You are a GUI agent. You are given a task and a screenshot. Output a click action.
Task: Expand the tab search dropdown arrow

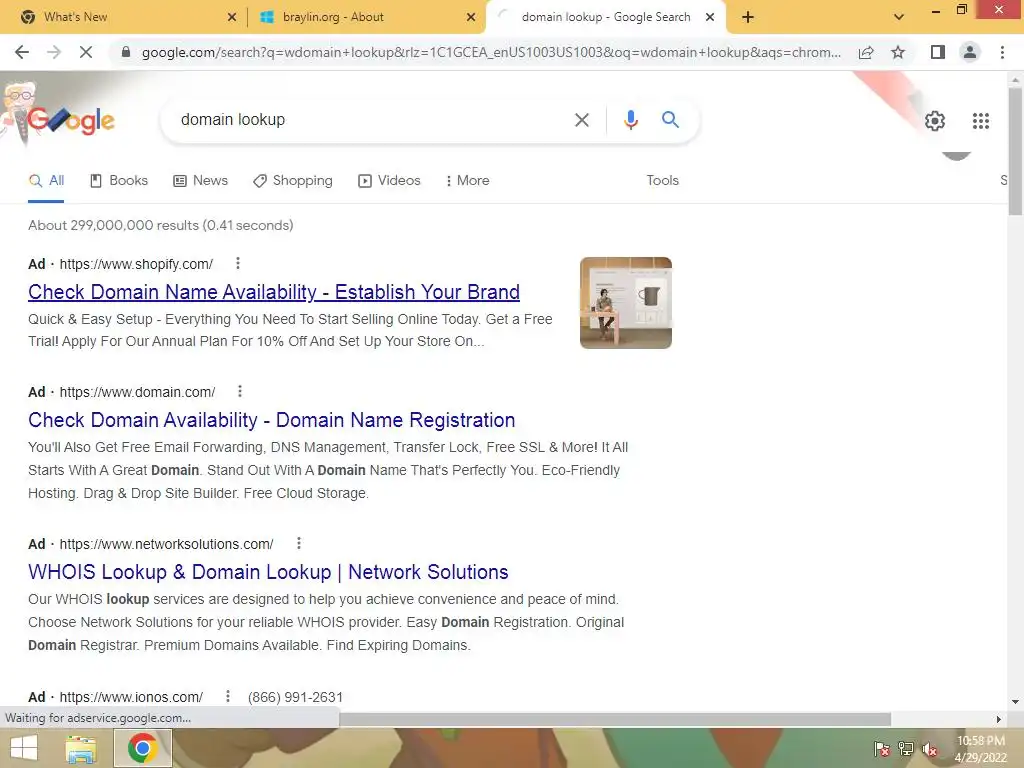[899, 17]
